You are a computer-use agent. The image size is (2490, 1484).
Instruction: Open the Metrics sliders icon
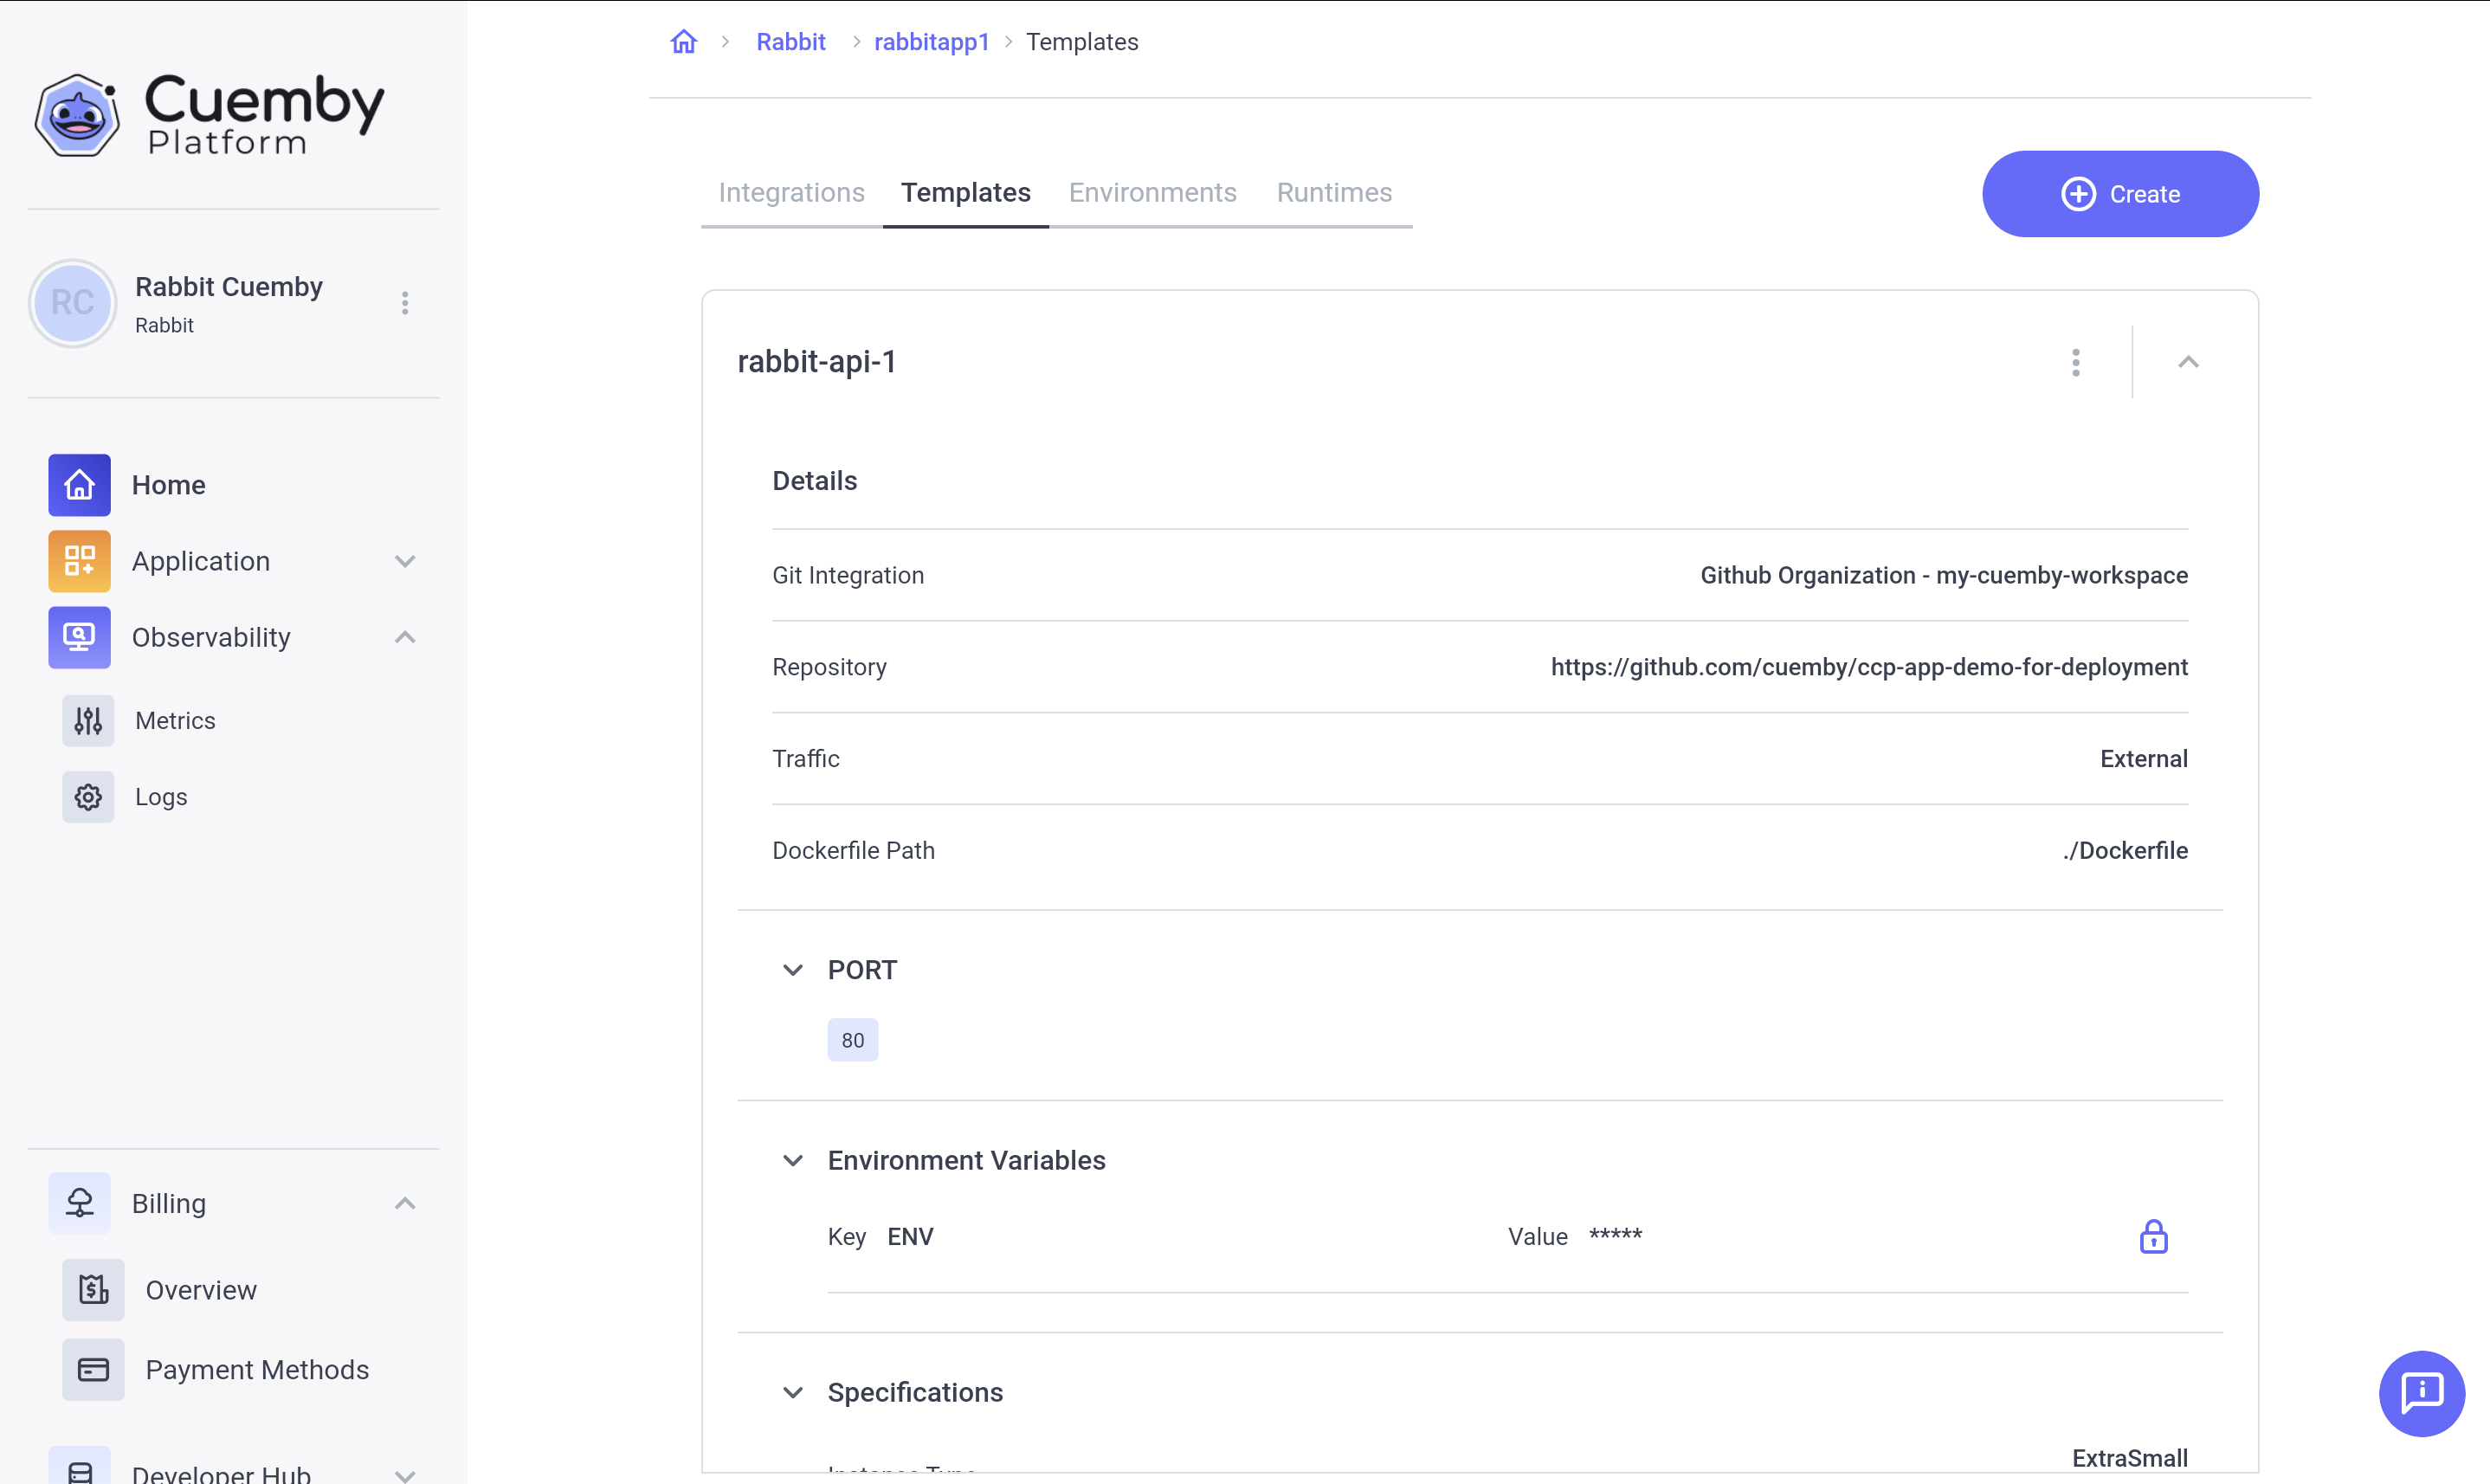pos(88,721)
